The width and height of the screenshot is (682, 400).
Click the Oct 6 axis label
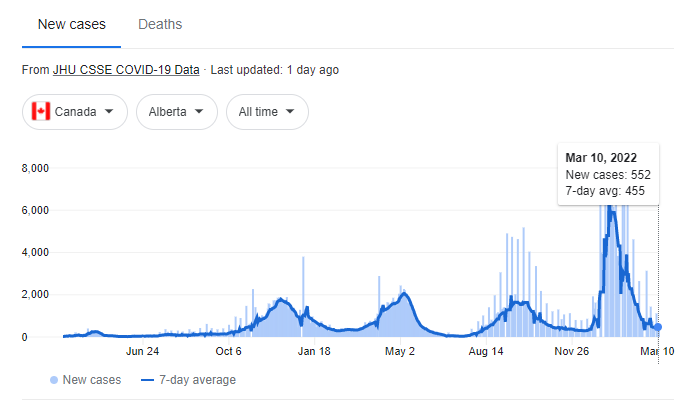pos(228,351)
